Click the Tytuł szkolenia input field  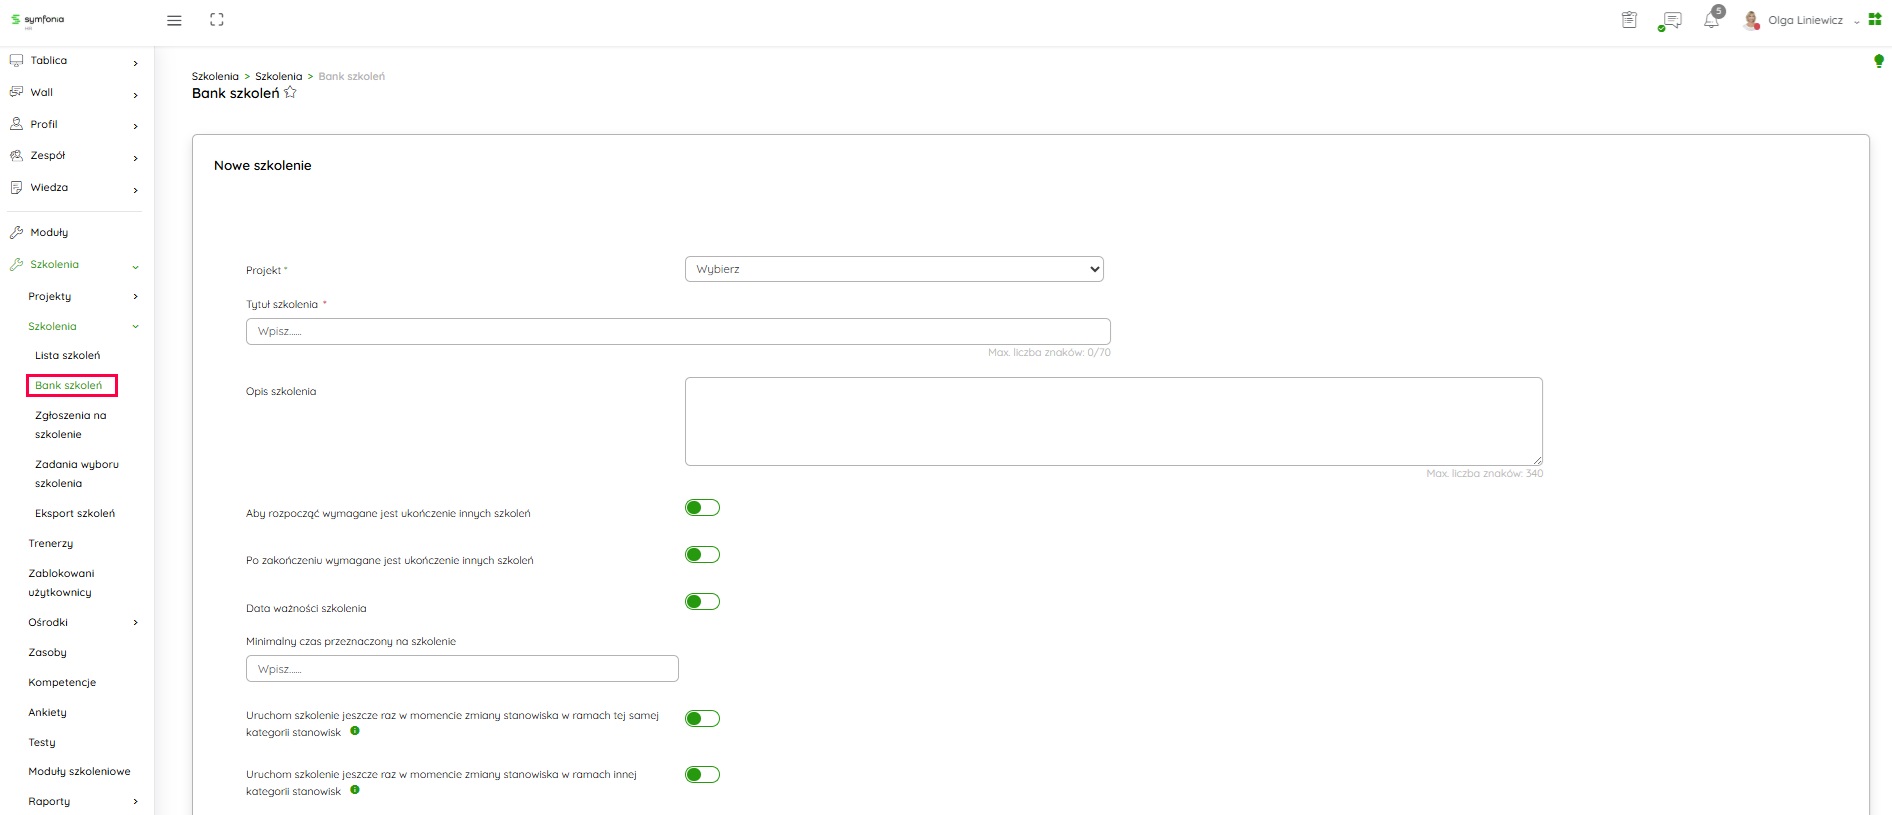tap(677, 331)
